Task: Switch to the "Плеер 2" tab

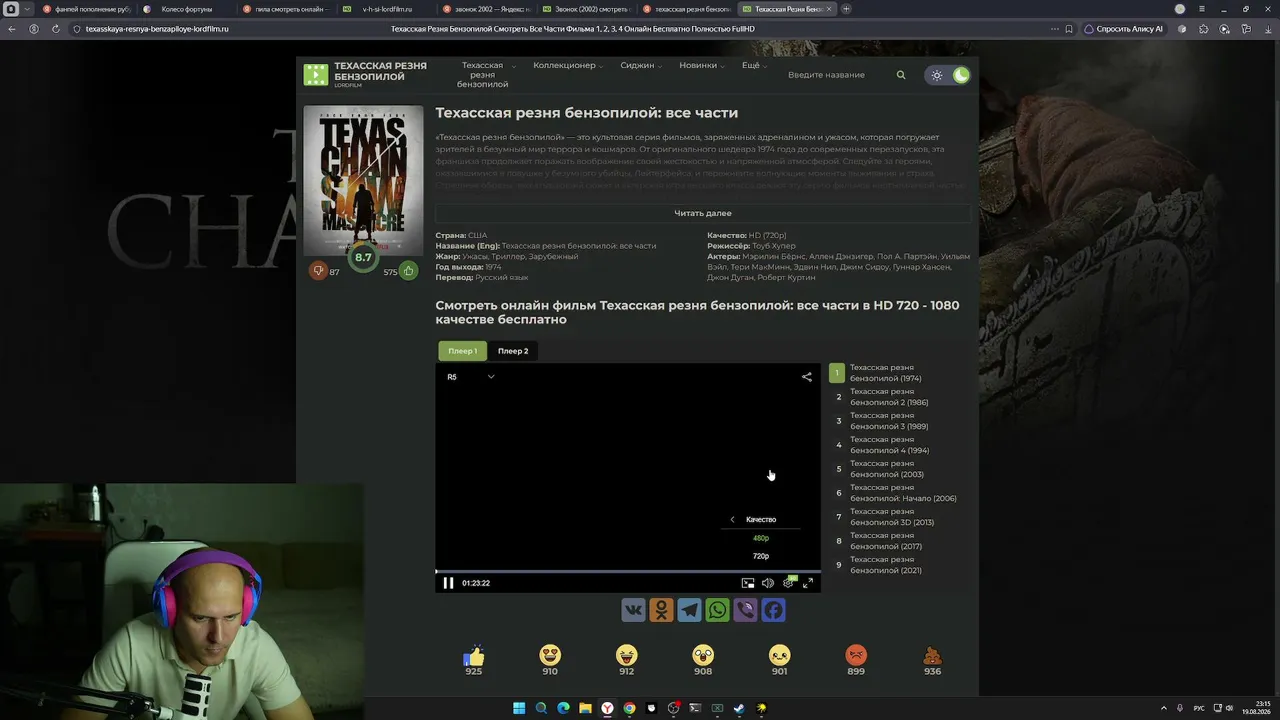Action: point(513,351)
